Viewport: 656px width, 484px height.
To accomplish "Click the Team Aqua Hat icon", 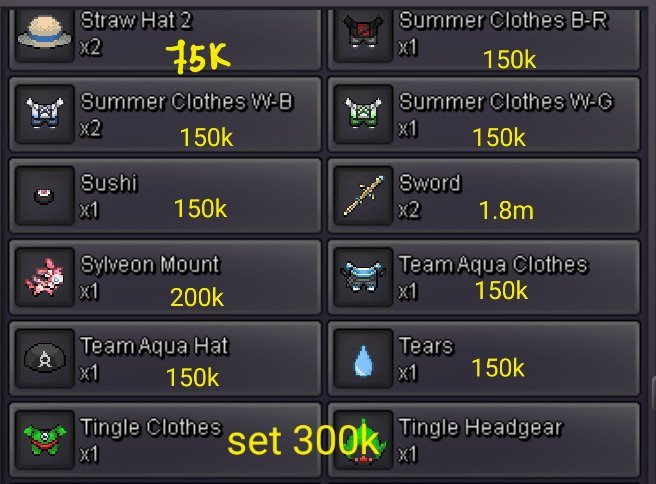I will [45, 359].
